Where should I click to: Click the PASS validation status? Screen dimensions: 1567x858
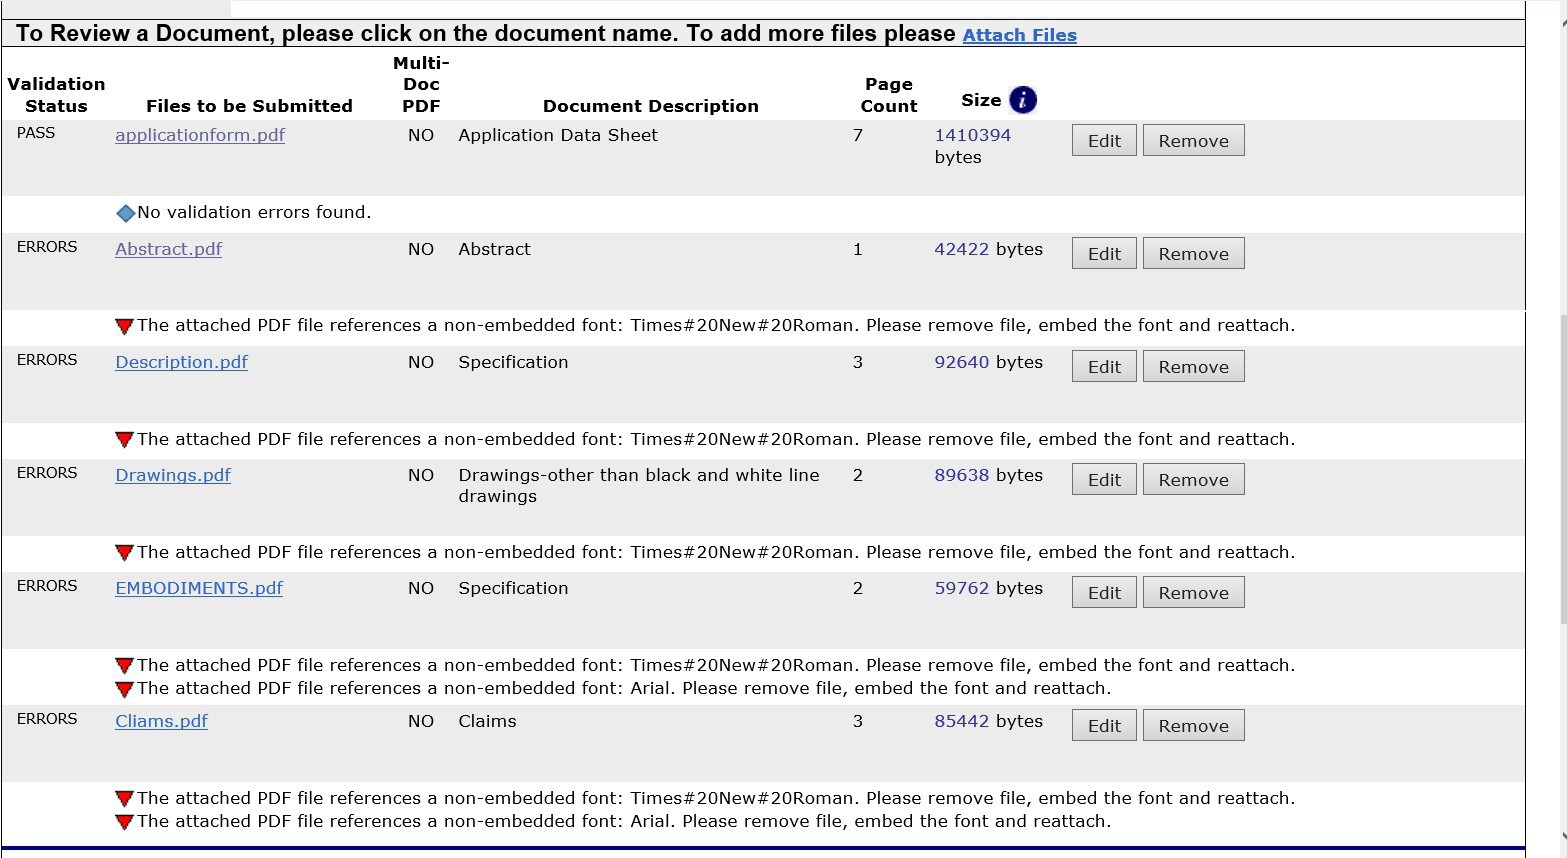pos(36,133)
